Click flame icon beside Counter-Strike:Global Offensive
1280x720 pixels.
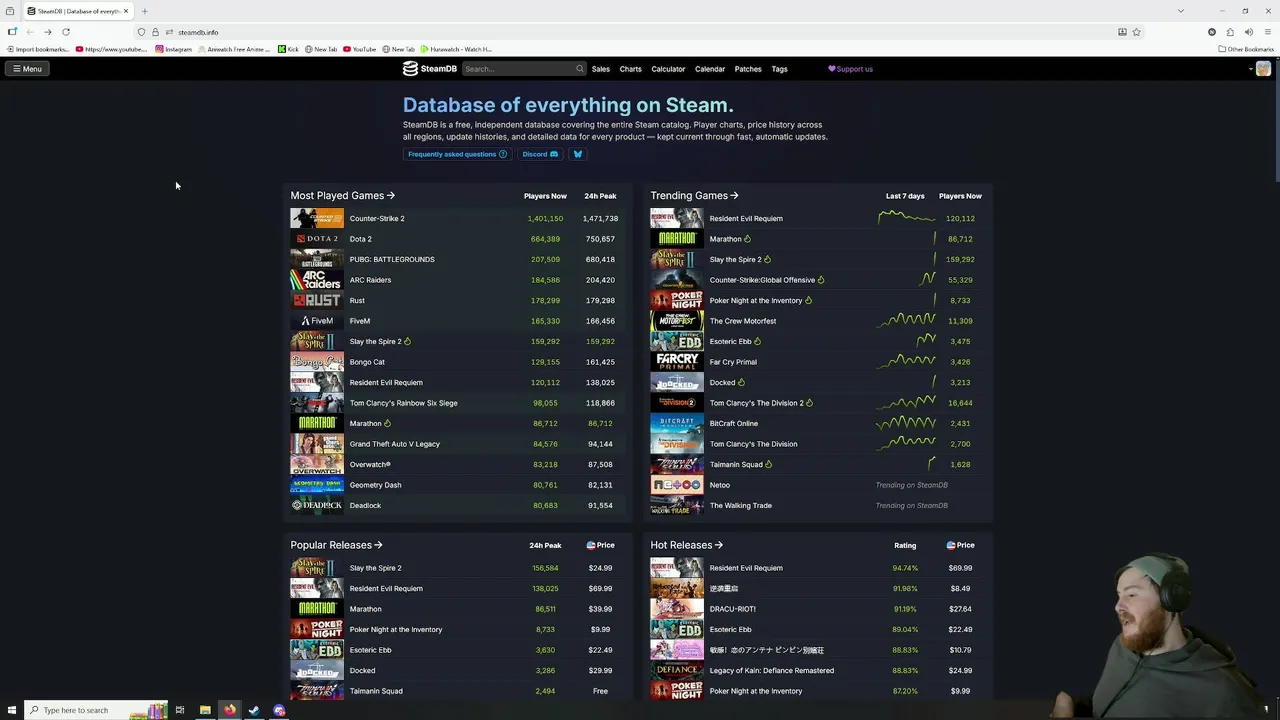point(821,280)
